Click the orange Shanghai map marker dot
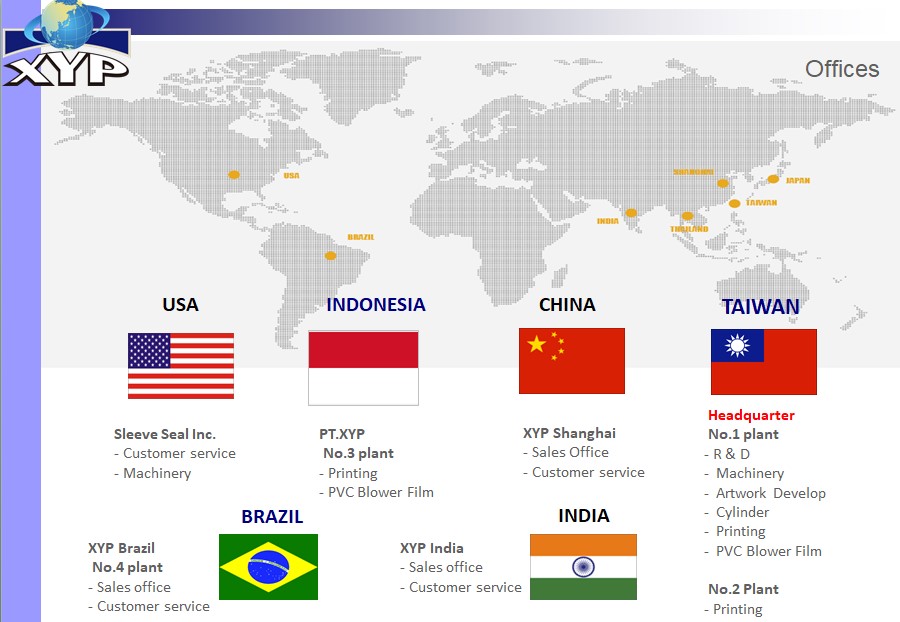 pos(723,184)
